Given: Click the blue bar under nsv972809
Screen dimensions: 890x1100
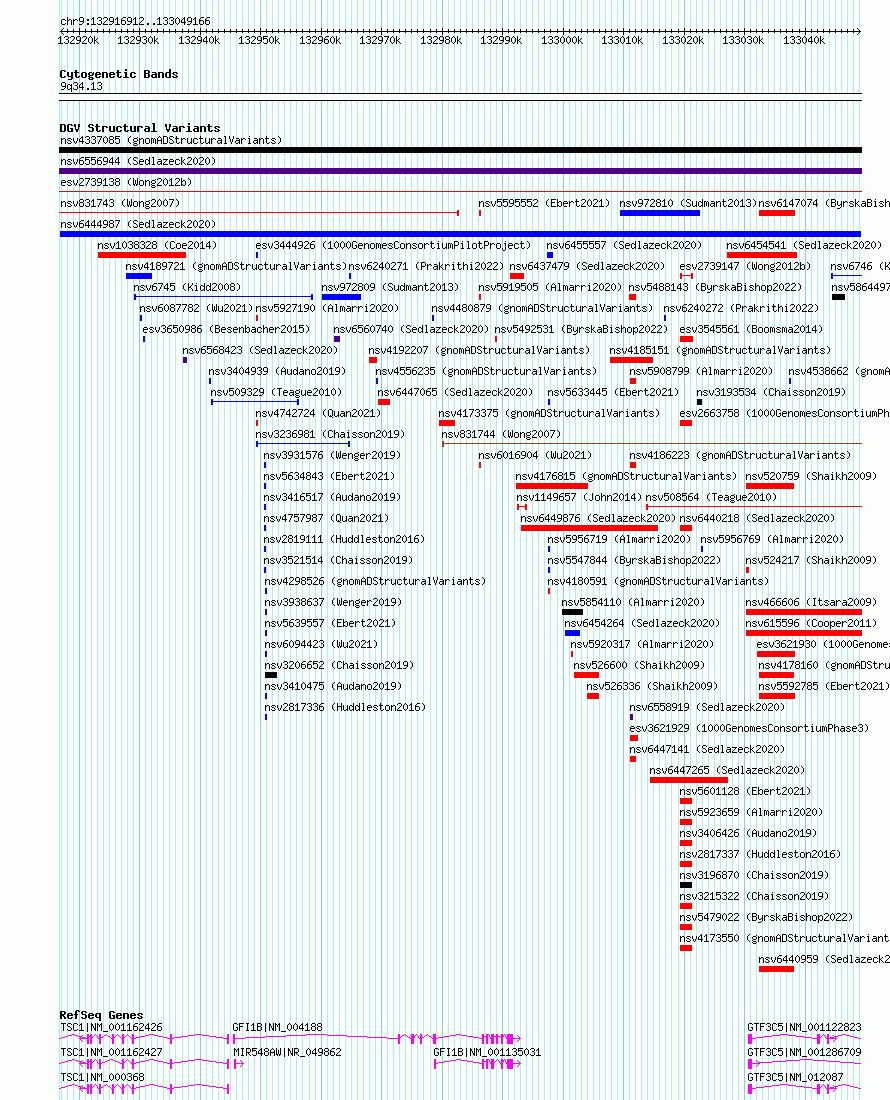Looking at the screenshot, I should pos(341,297).
